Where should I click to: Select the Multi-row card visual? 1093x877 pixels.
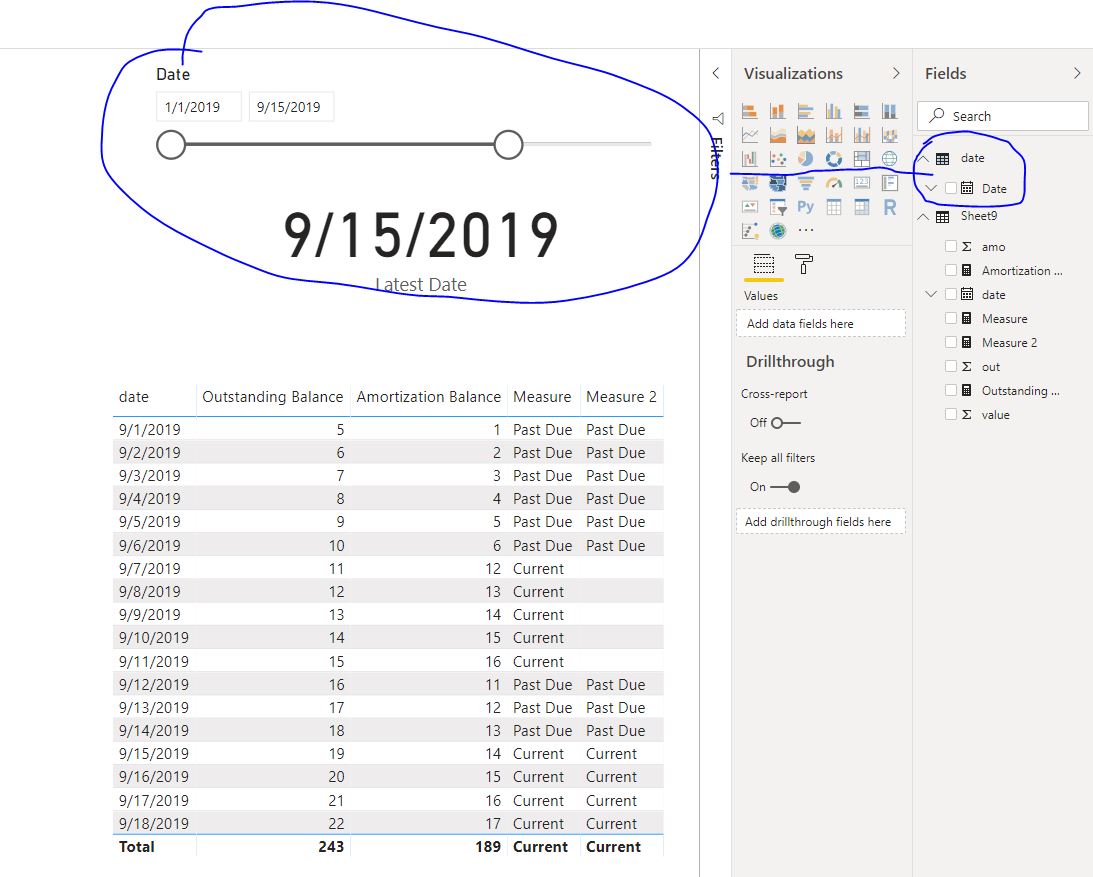(889, 183)
